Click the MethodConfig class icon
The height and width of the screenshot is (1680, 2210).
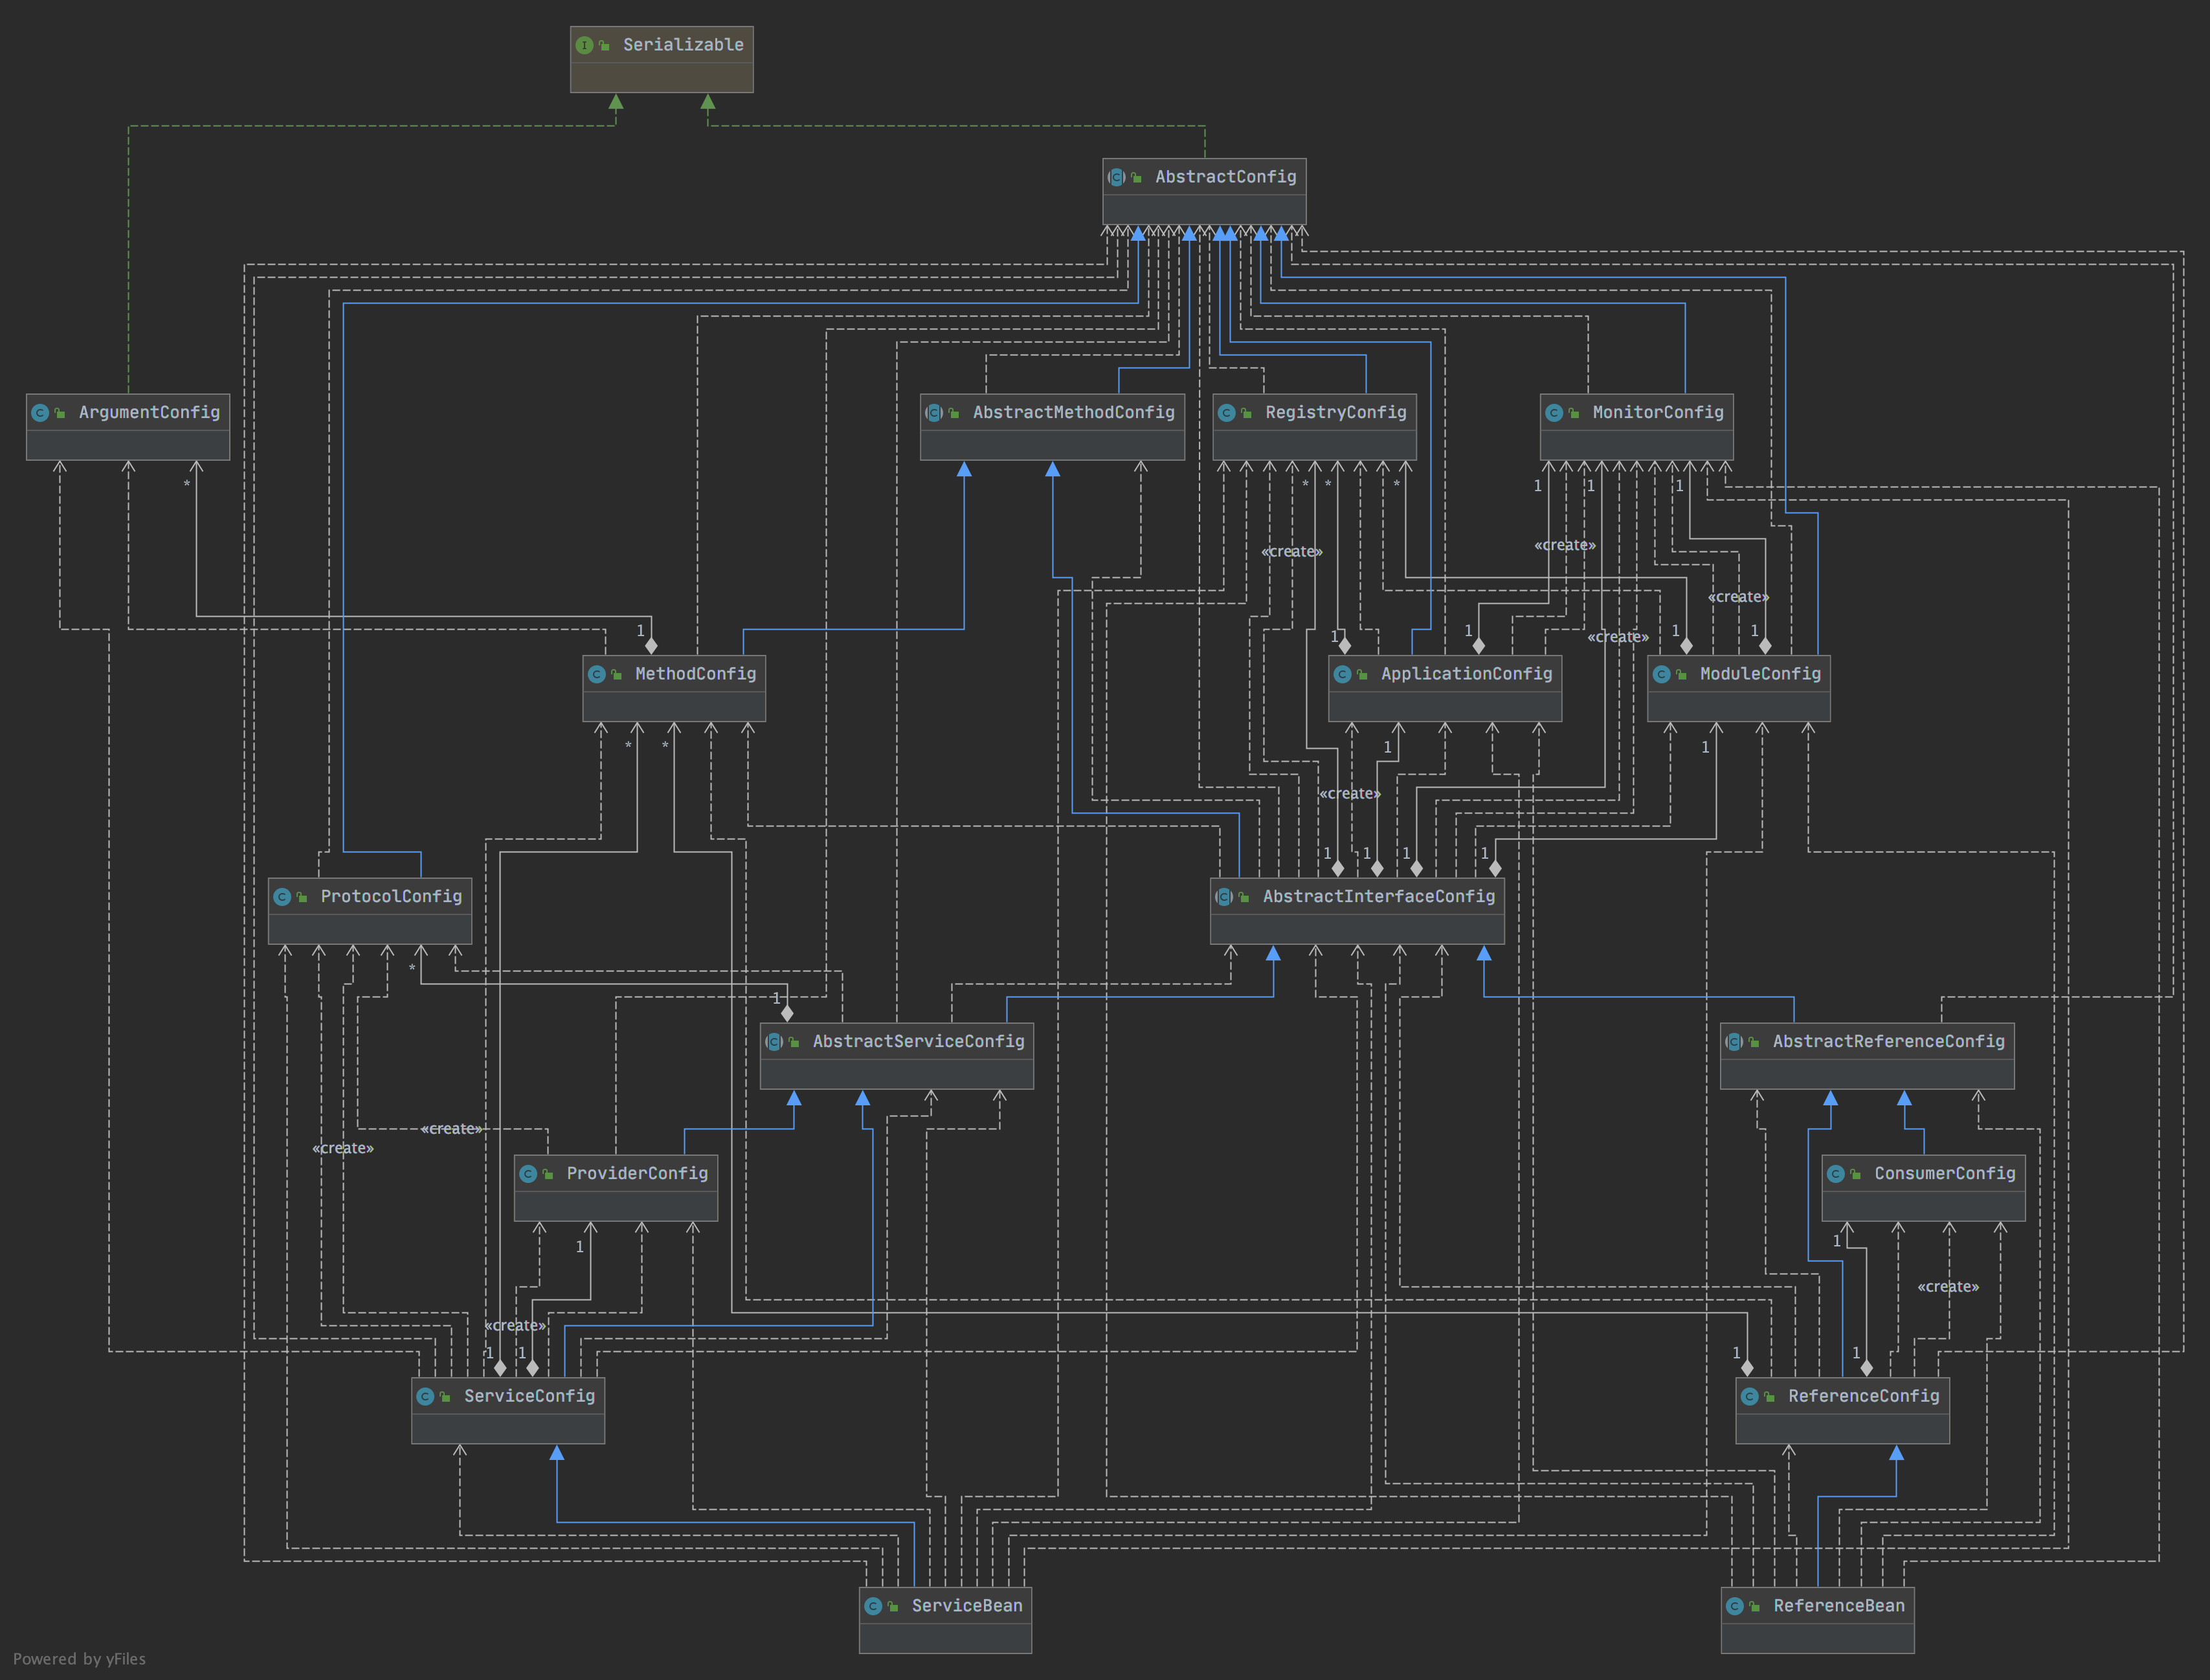click(x=597, y=674)
